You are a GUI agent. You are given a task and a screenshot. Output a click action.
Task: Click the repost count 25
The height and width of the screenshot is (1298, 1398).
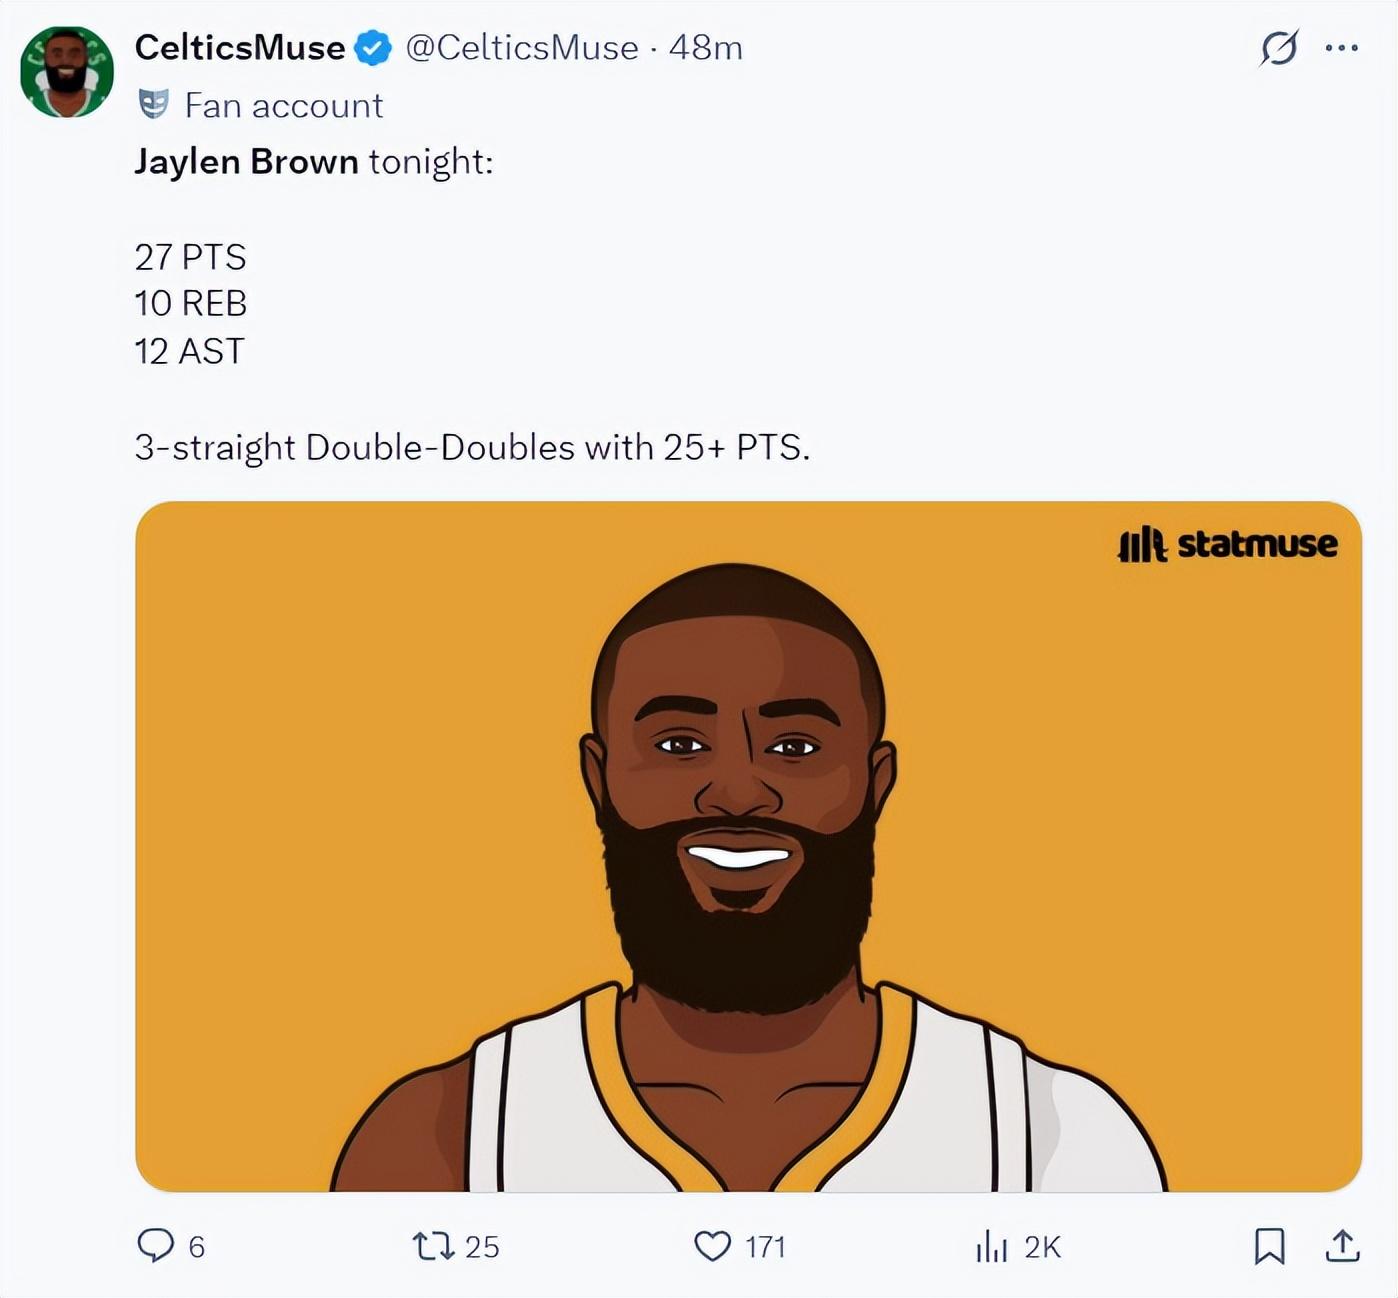coord(482,1247)
